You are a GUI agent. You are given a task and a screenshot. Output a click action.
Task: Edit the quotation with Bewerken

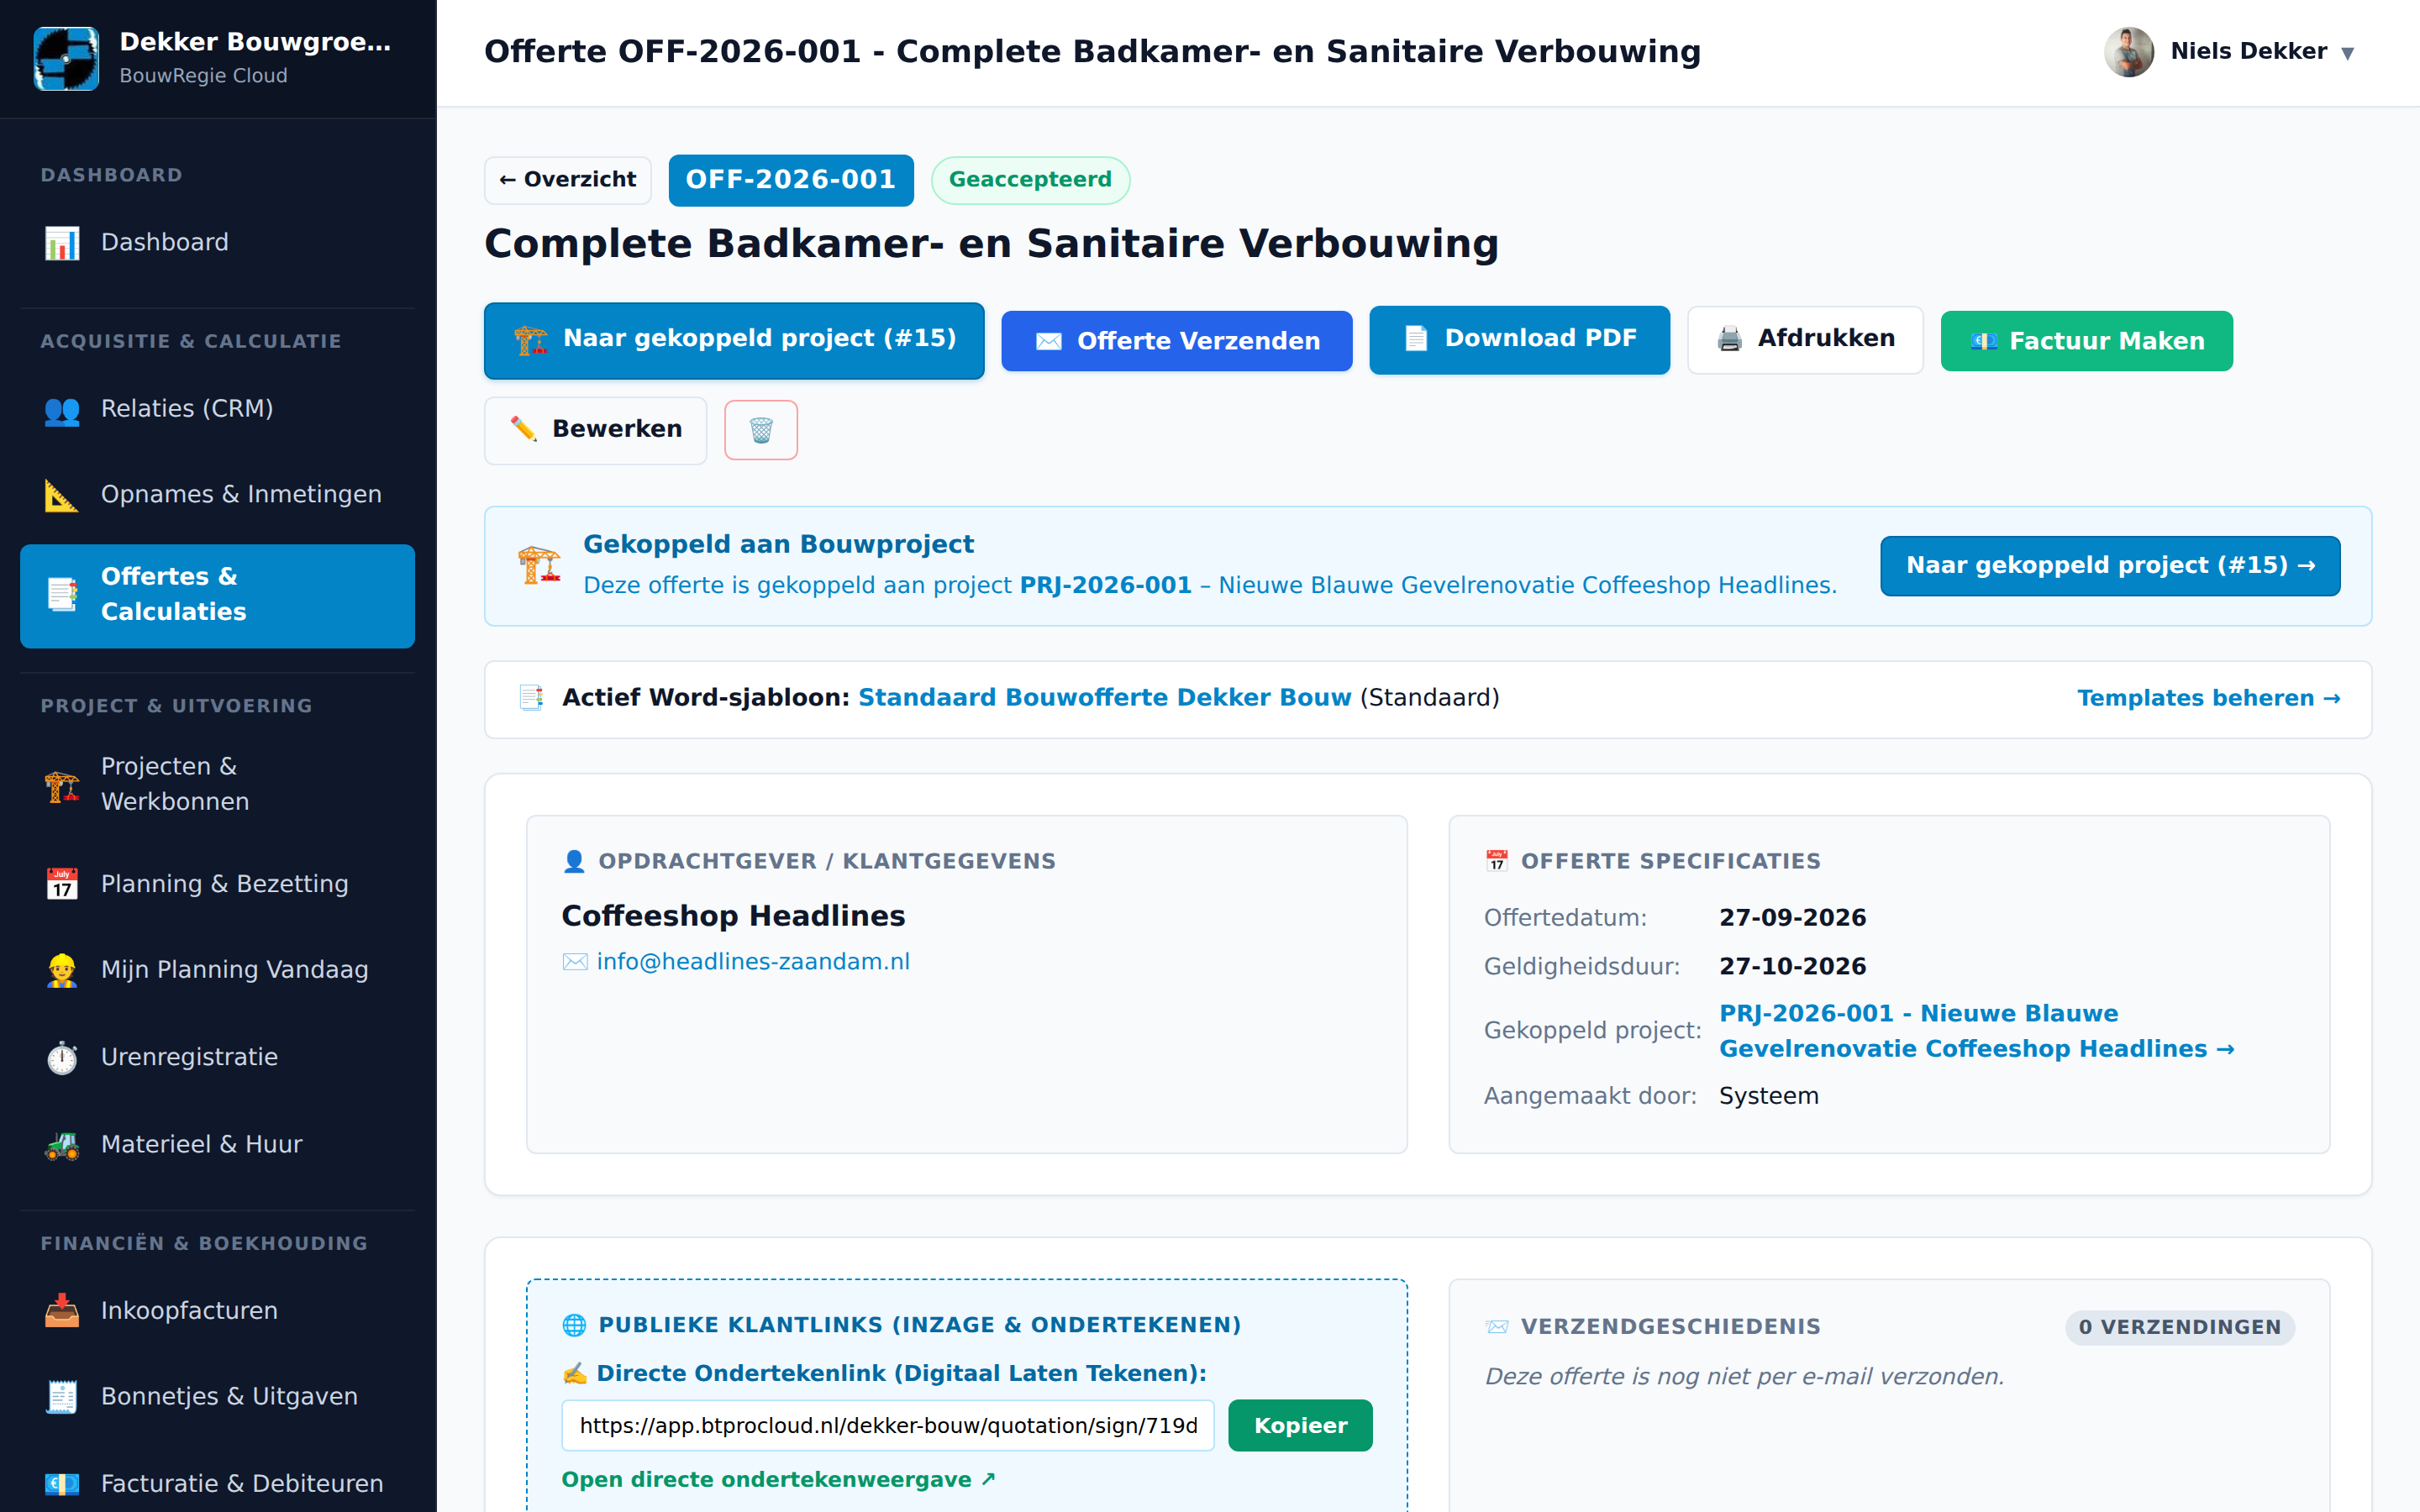(x=596, y=430)
